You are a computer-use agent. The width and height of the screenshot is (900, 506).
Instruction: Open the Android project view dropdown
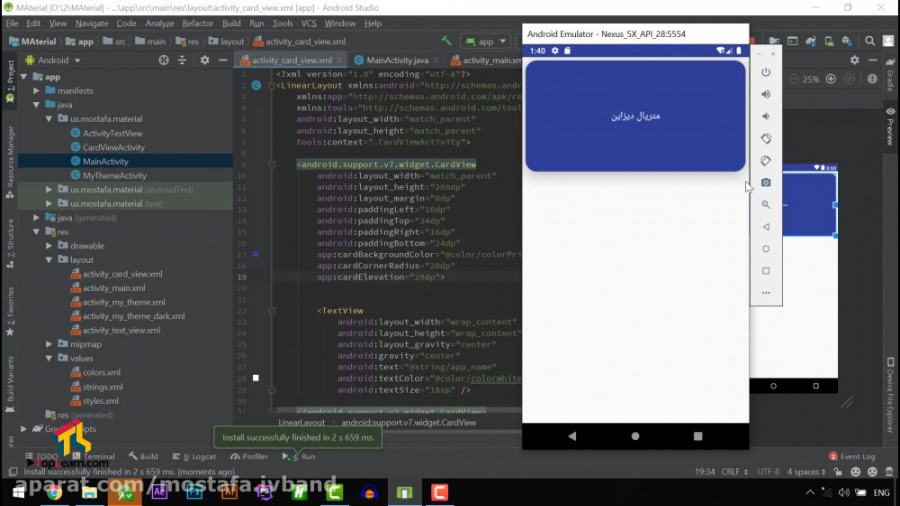point(60,60)
